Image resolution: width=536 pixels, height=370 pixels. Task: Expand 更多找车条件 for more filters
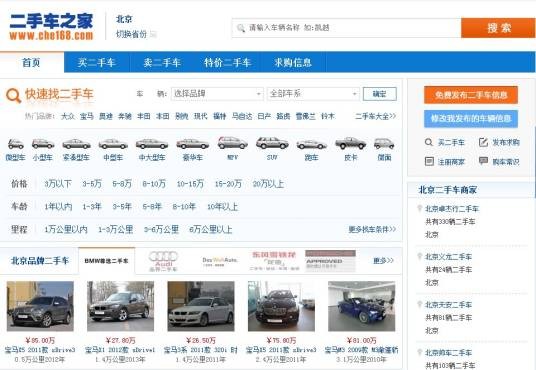372,229
